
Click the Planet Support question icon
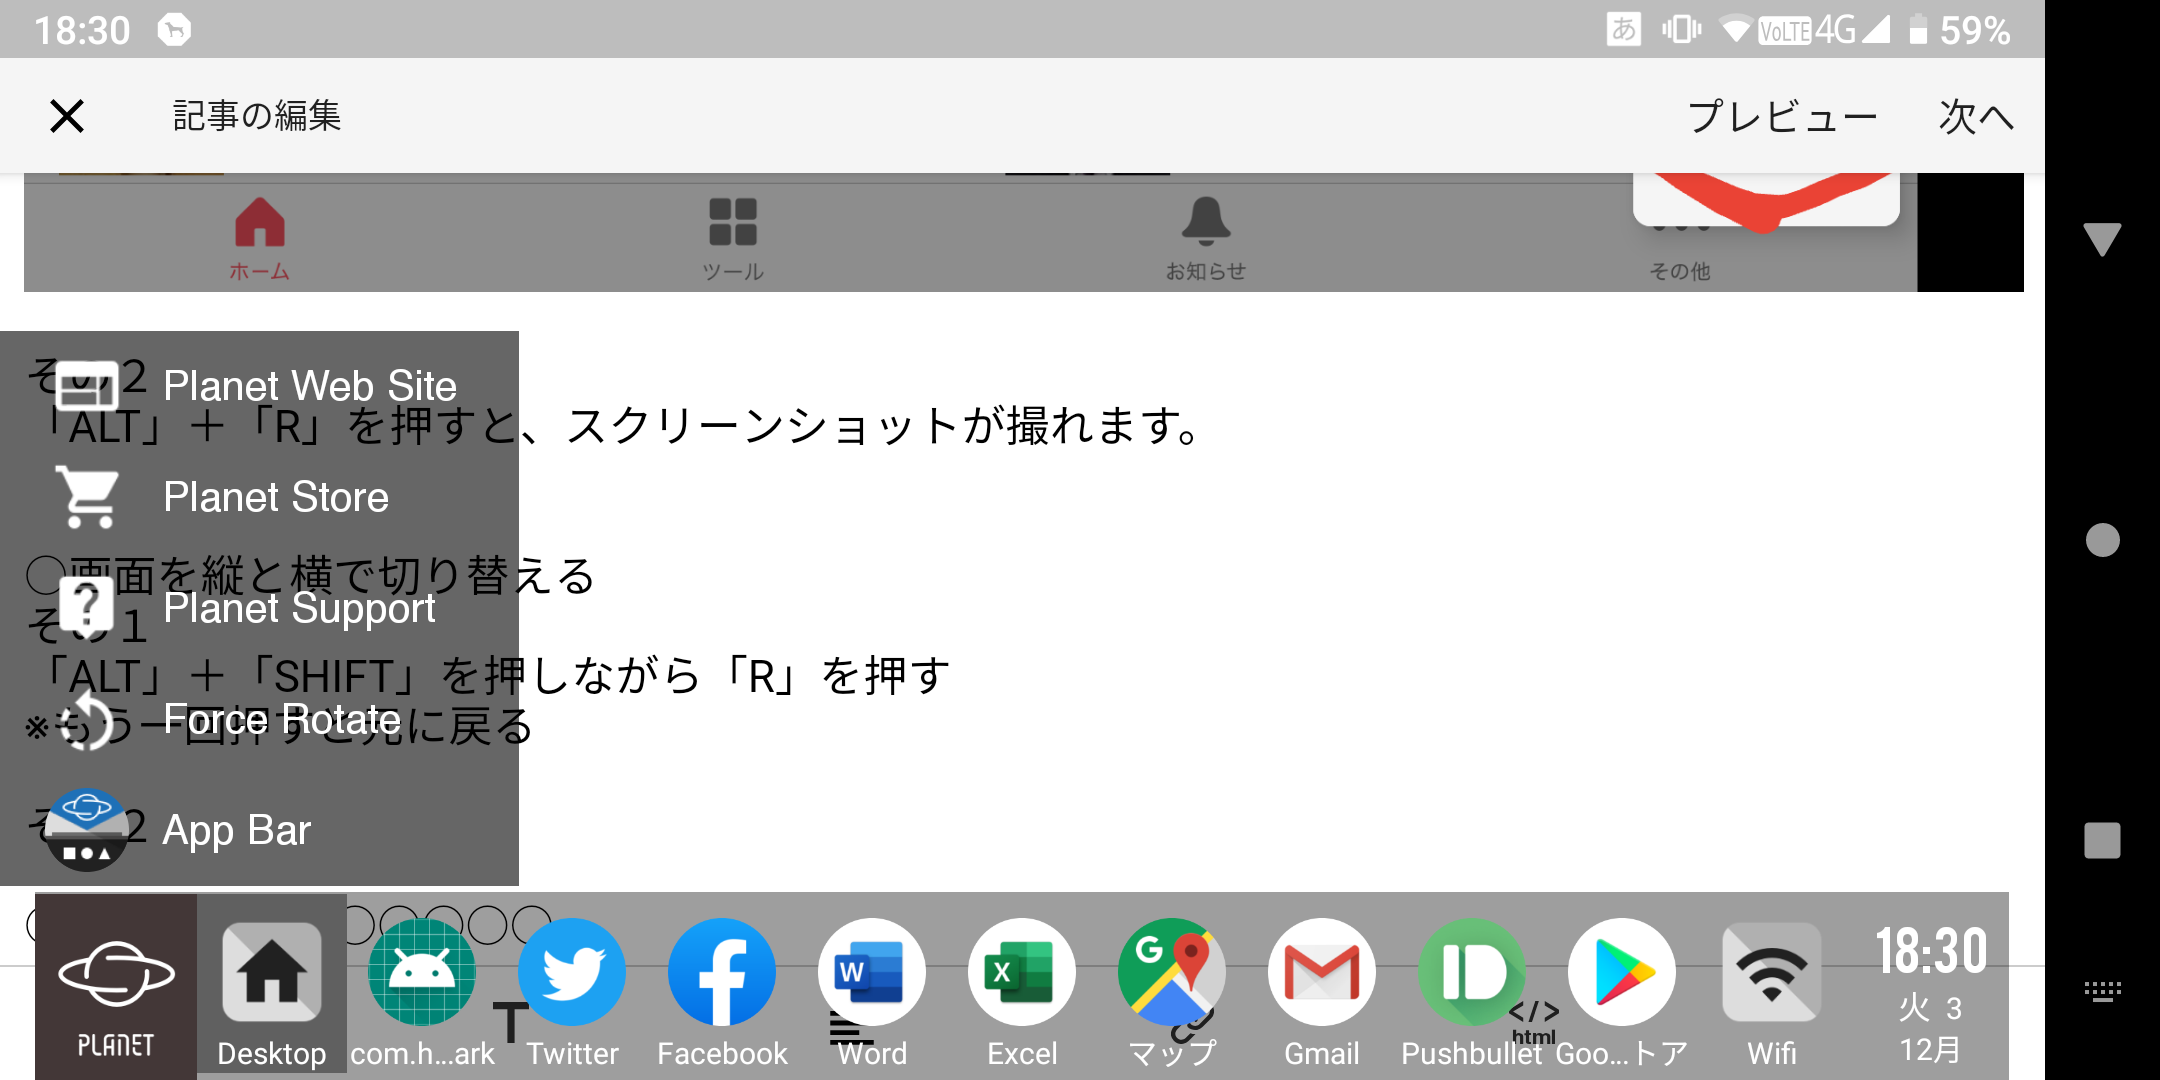tap(87, 606)
